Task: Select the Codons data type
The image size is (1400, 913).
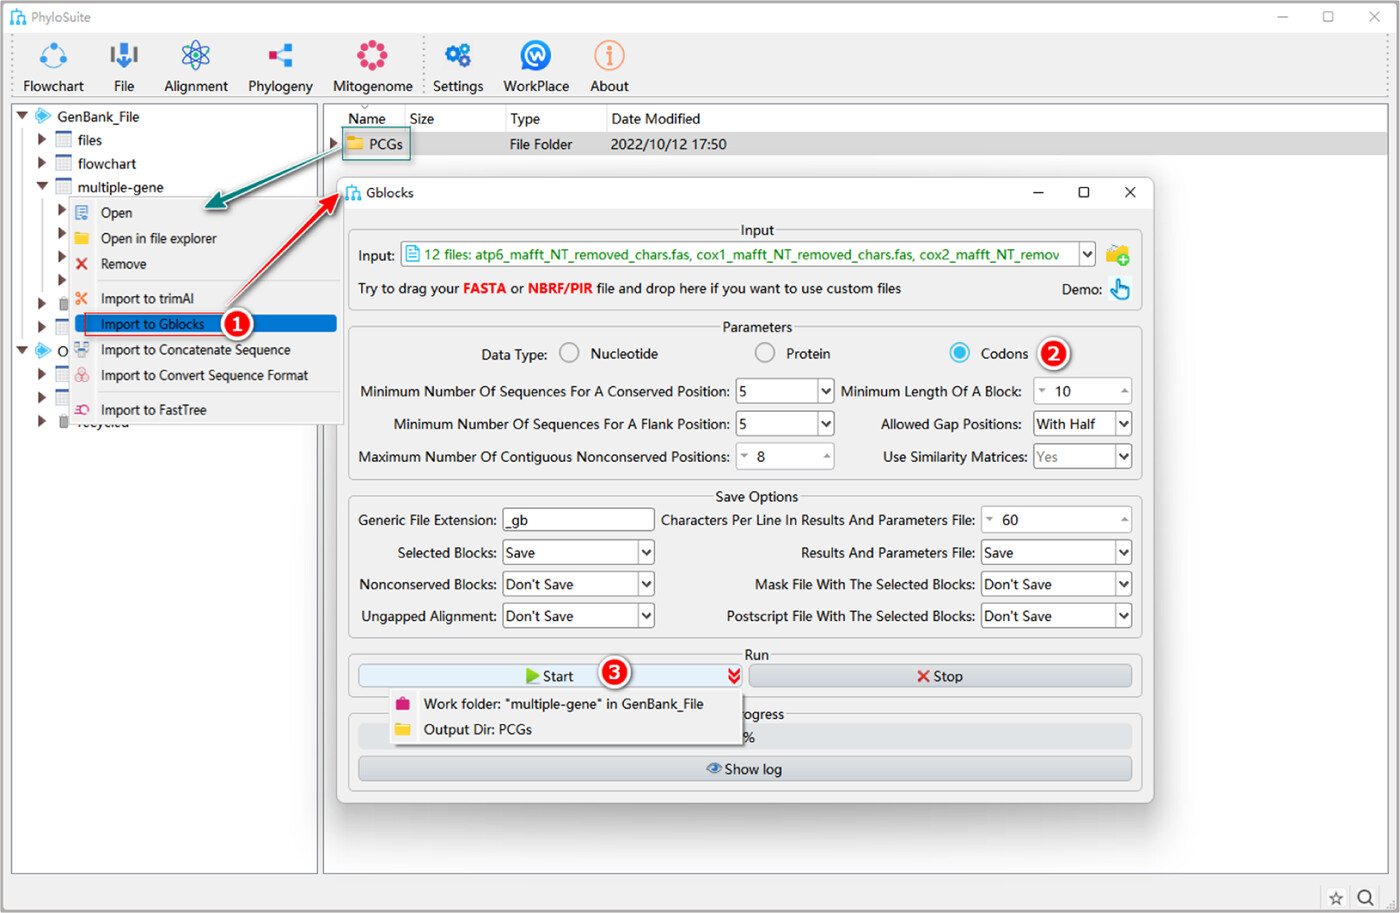Action: pyautogui.click(x=959, y=353)
